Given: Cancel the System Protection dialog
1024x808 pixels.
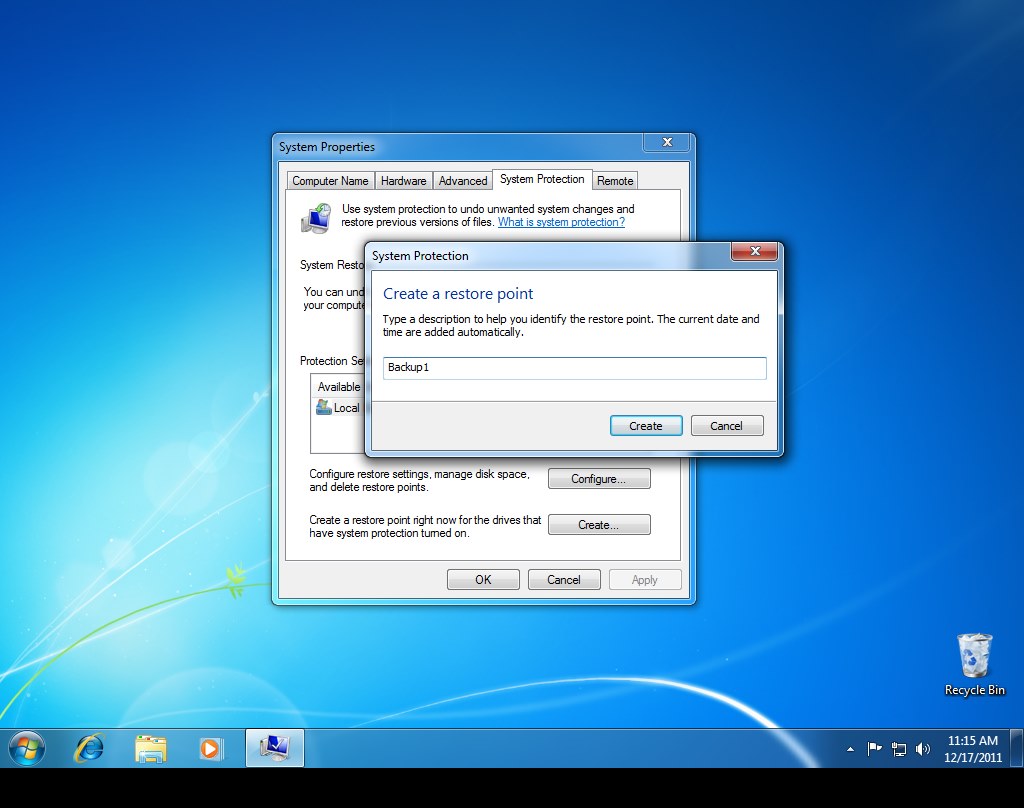Looking at the screenshot, I should (727, 426).
